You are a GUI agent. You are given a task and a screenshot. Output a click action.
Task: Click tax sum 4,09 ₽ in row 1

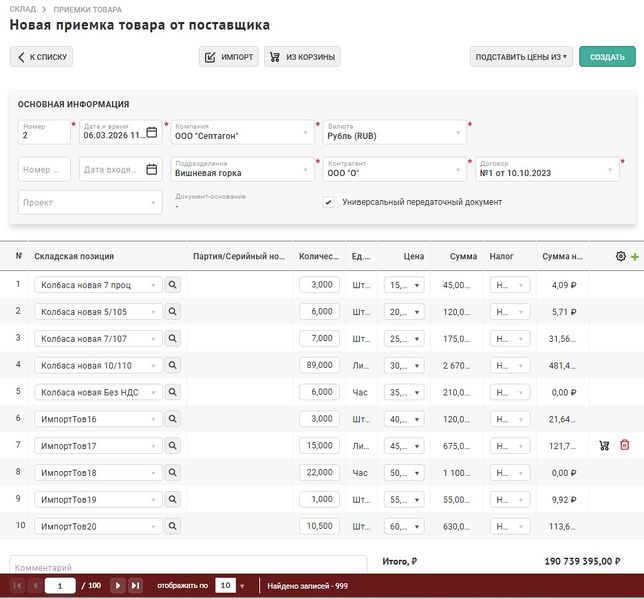564,285
